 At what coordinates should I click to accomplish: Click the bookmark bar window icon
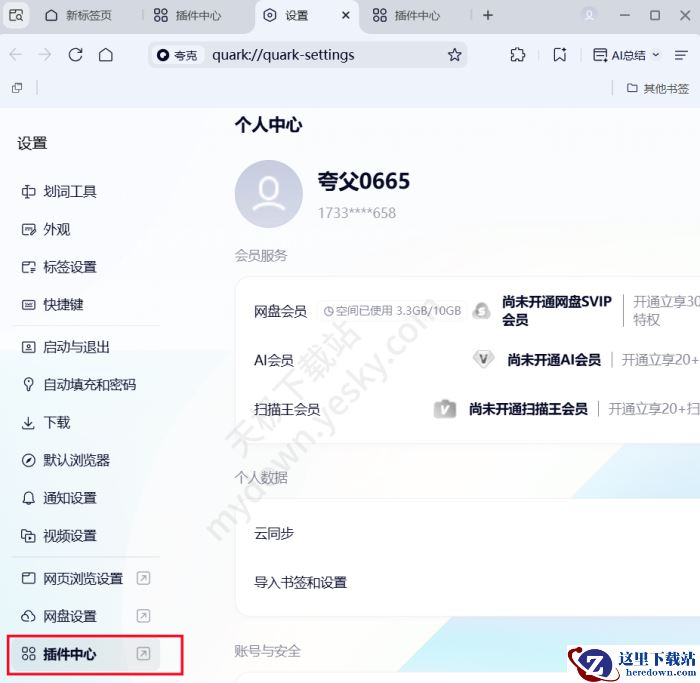pos(17,88)
